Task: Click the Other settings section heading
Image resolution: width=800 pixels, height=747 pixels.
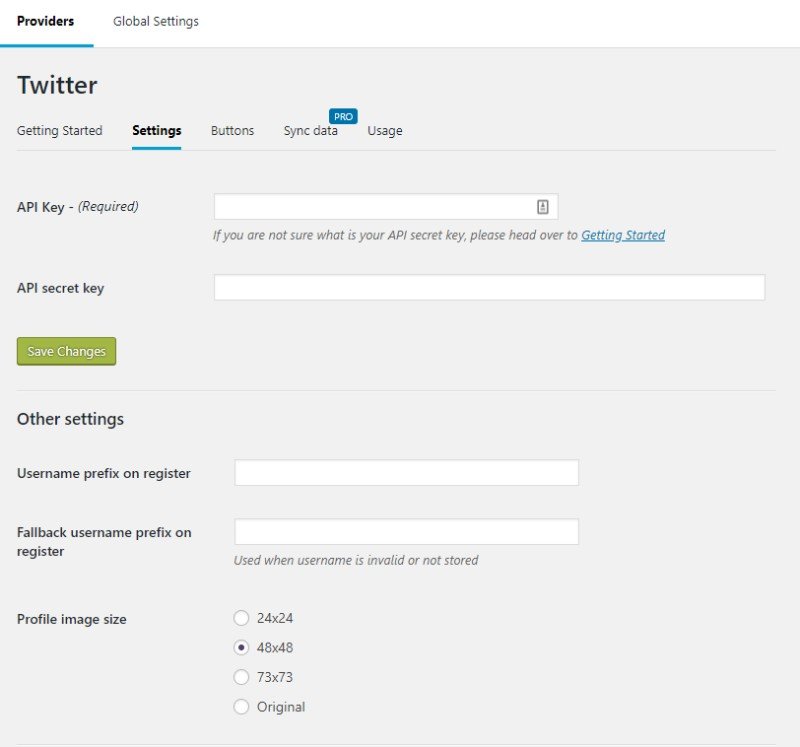Action: 69,419
